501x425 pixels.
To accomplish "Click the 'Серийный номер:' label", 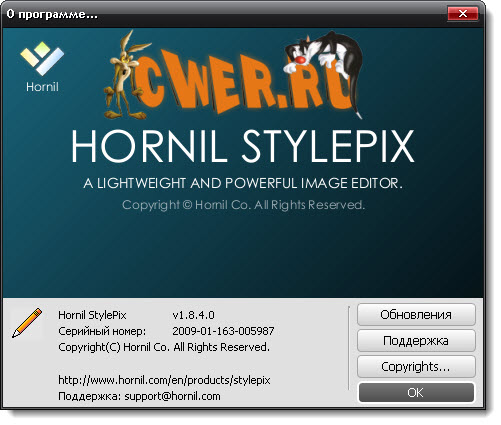I will coord(102,331).
